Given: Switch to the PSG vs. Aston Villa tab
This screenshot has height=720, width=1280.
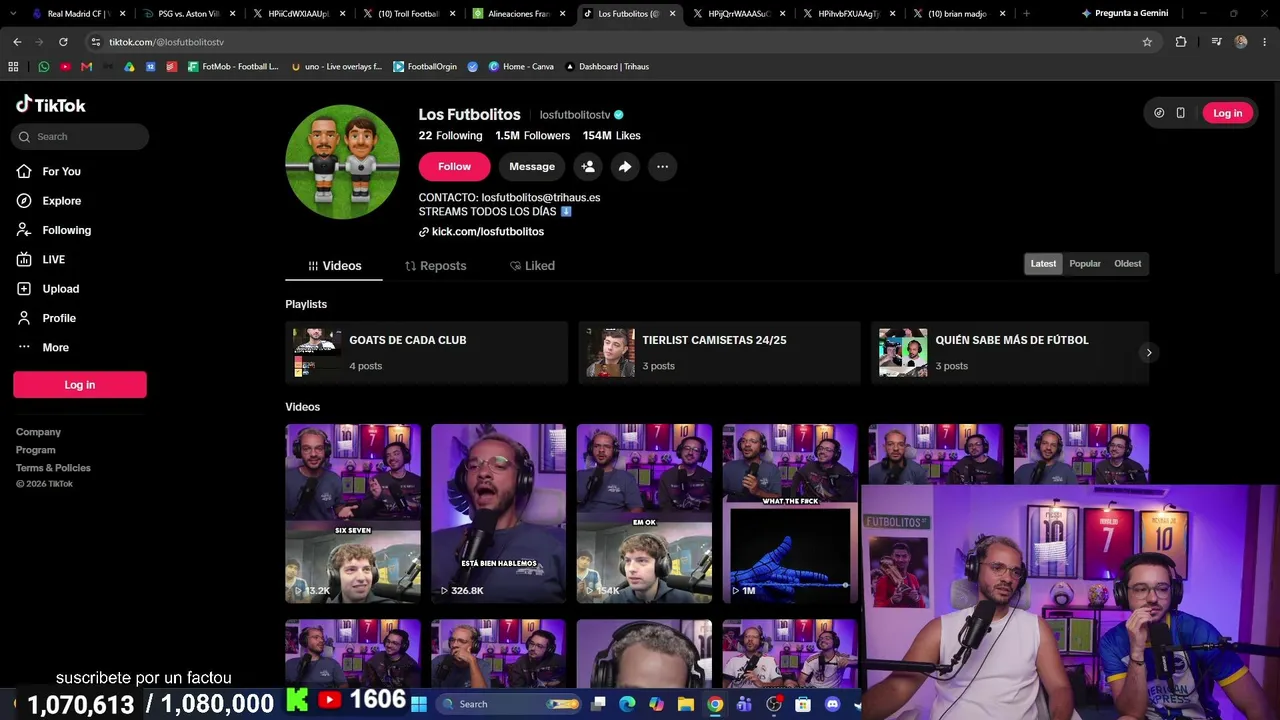Looking at the screenshot, I should coord(189,14).
